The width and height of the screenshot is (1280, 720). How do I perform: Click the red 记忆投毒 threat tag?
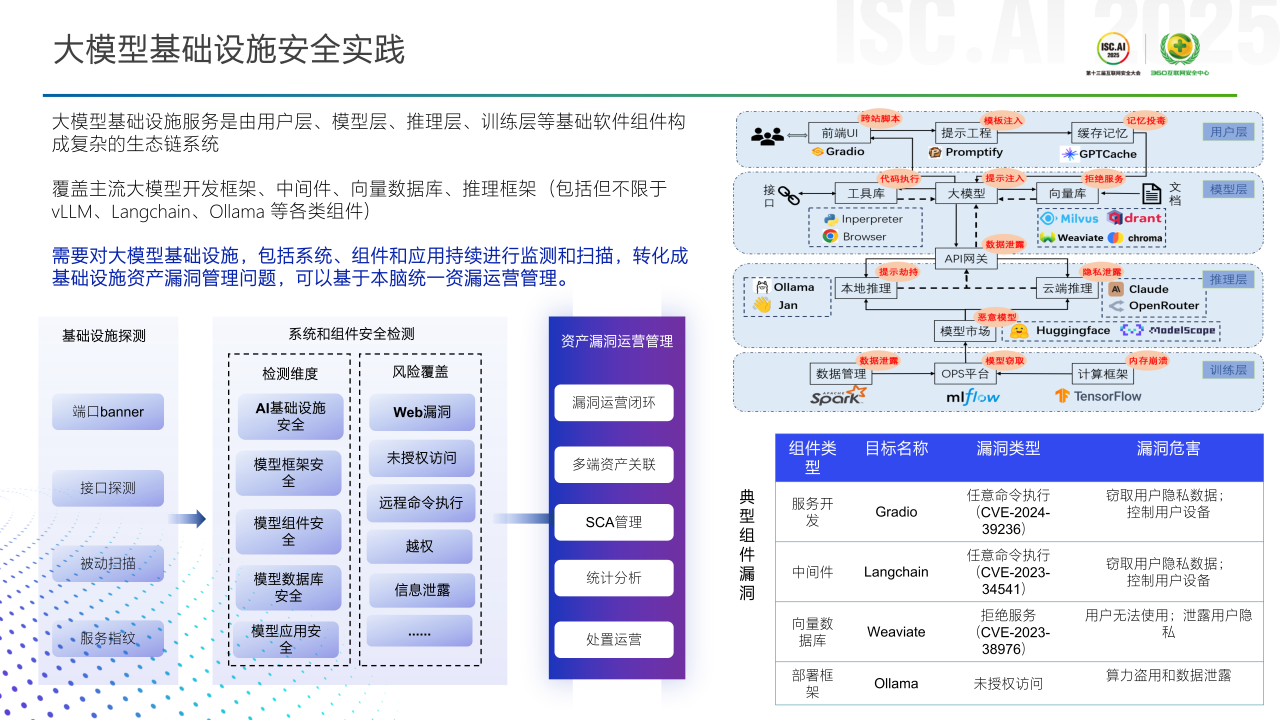(1146, 118)
